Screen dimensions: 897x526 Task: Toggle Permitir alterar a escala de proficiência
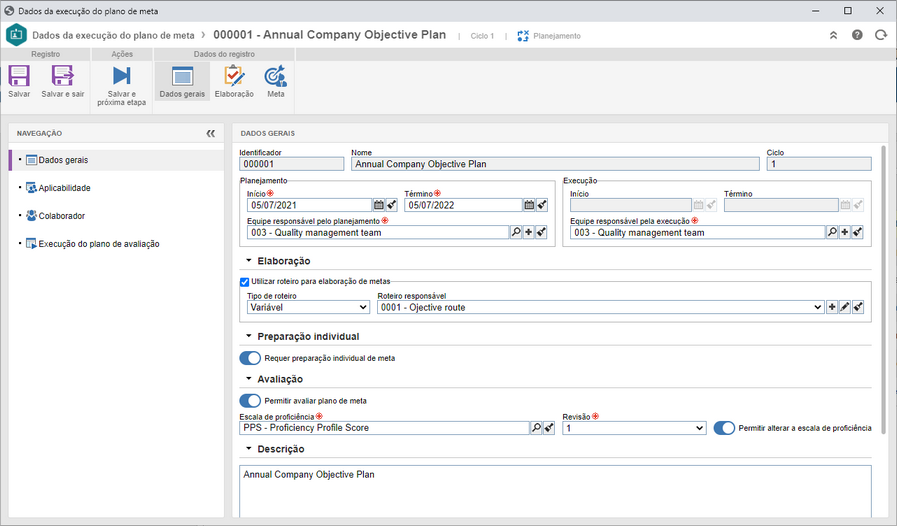724,428
